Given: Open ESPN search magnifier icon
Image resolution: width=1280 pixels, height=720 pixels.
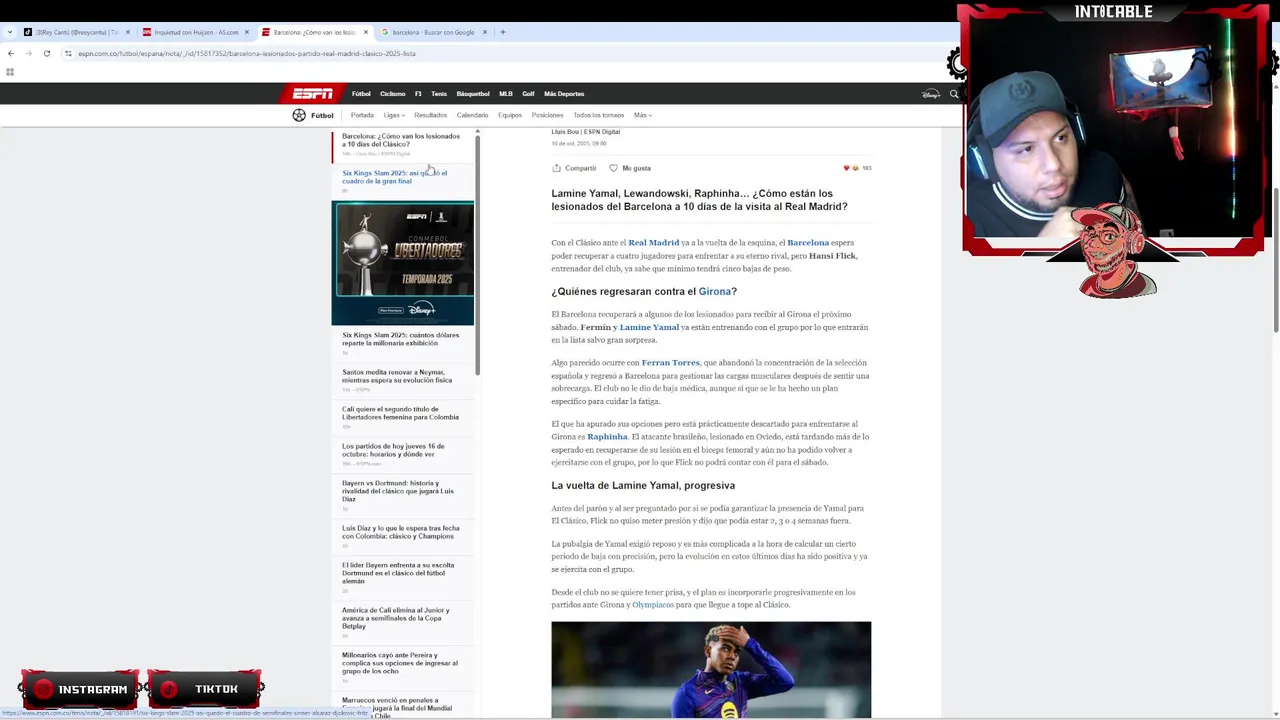Looking at the screenshot, I should (x=954, y=94).
